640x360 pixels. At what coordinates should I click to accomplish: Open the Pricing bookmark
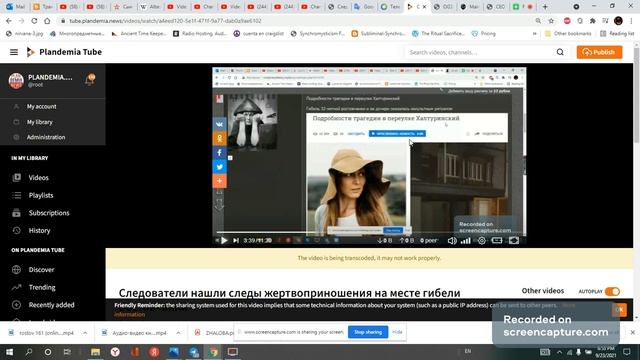coord(484,33)
